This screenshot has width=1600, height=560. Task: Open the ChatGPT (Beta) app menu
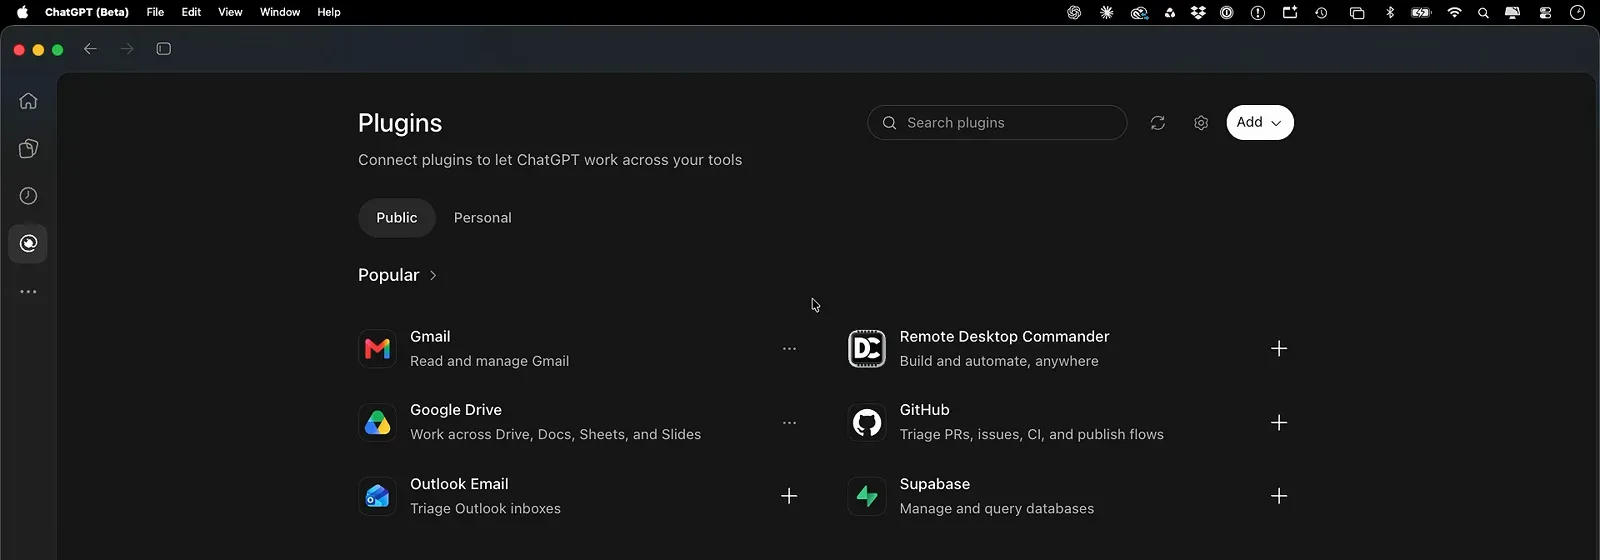click(x=87, y=12)
